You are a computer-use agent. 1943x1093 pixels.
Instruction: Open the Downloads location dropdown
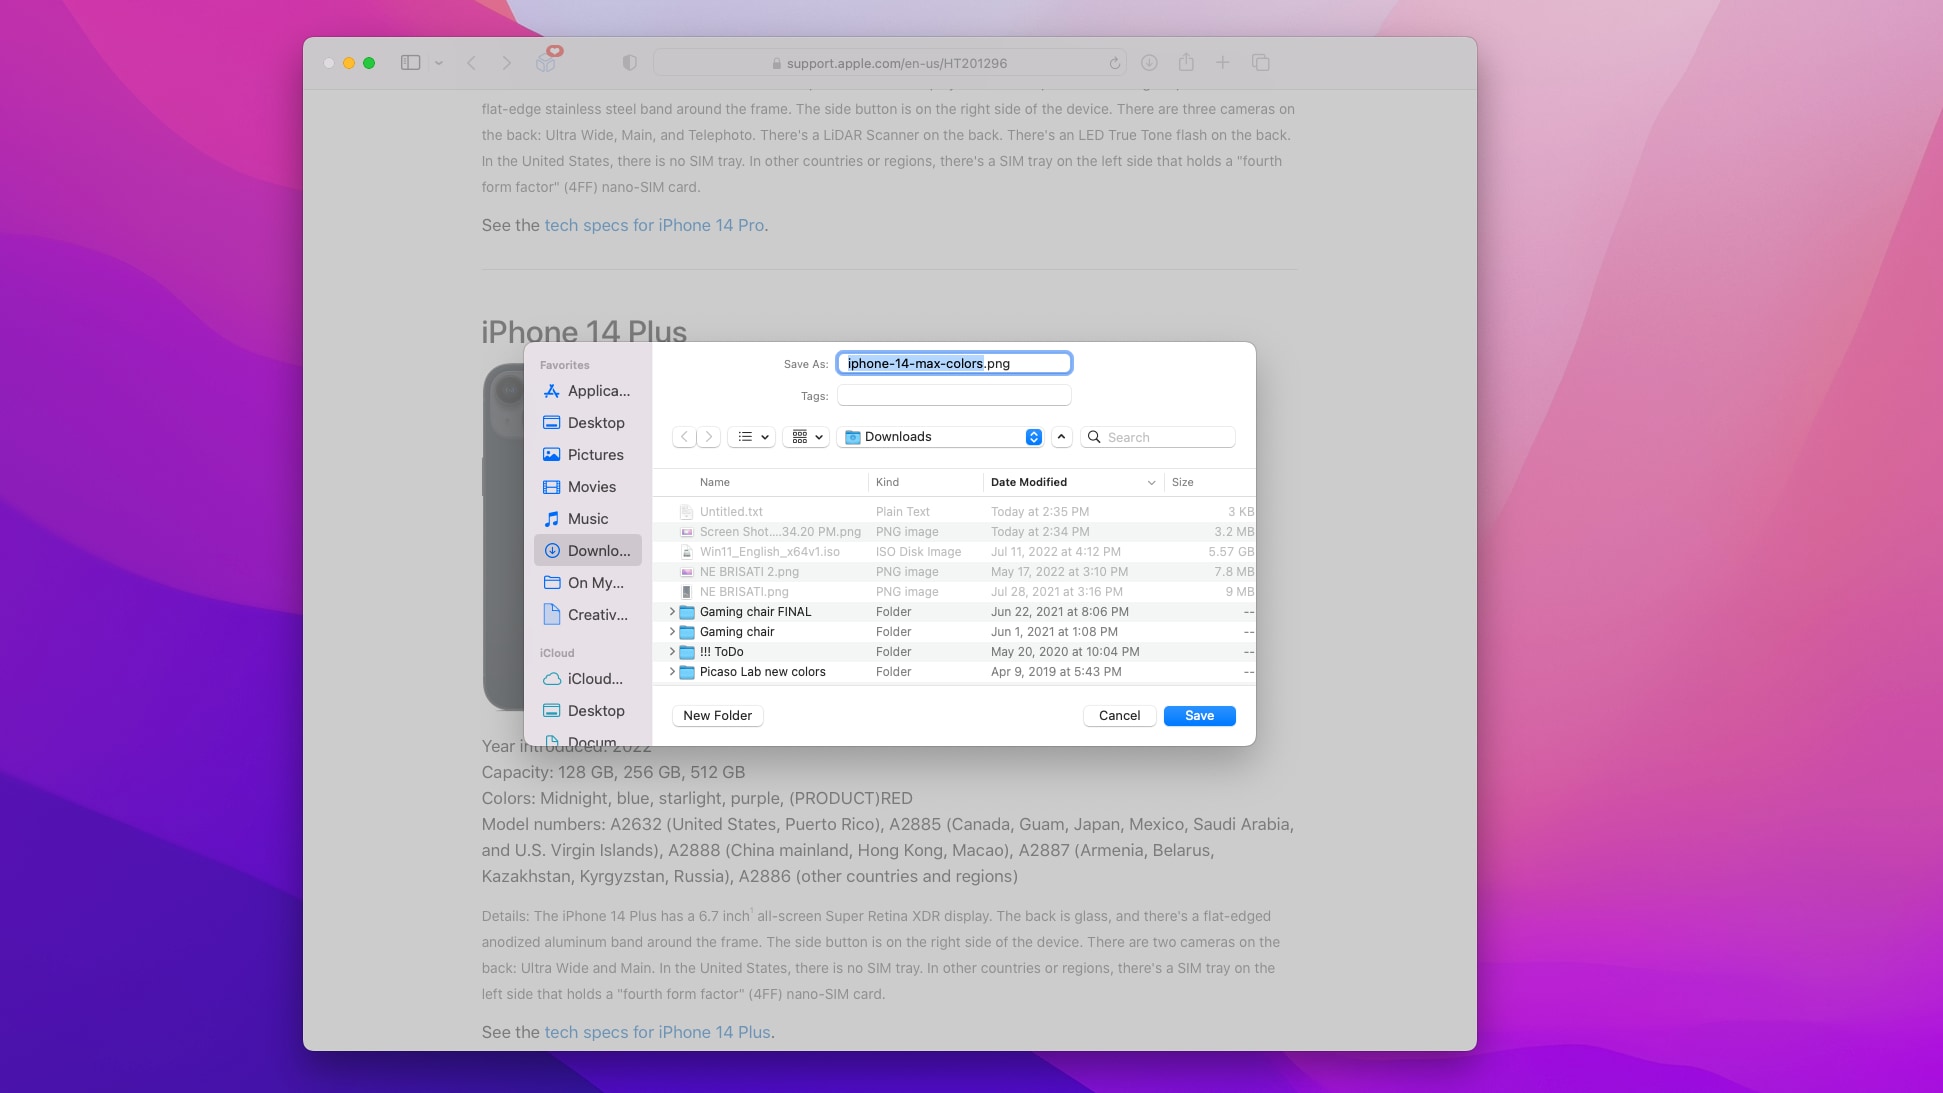pos(942,437)
